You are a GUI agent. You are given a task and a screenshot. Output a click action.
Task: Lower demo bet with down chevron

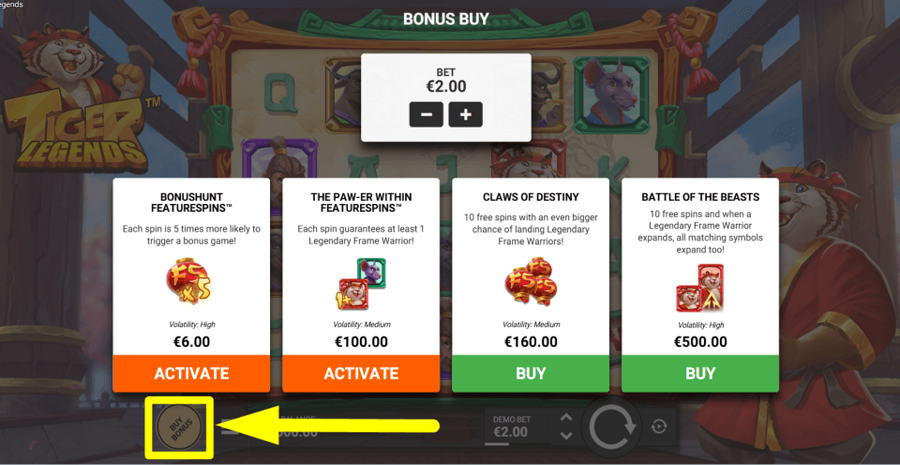[566, 437]
